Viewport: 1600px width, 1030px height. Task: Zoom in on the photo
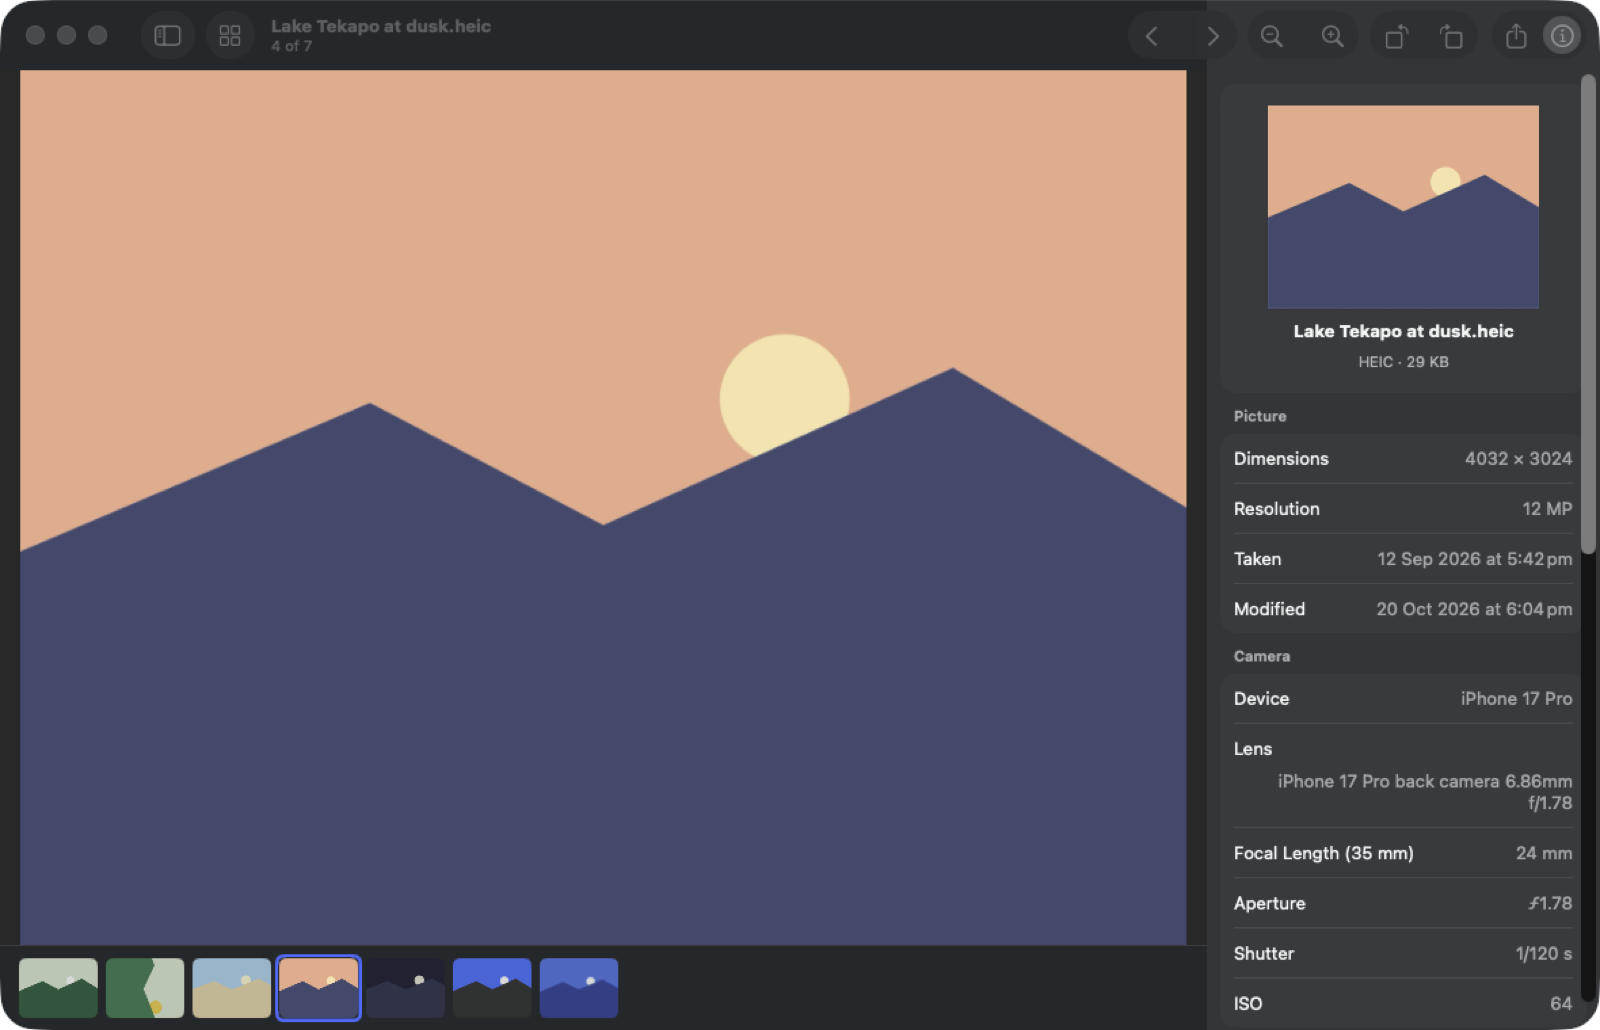pos(1332,36)
